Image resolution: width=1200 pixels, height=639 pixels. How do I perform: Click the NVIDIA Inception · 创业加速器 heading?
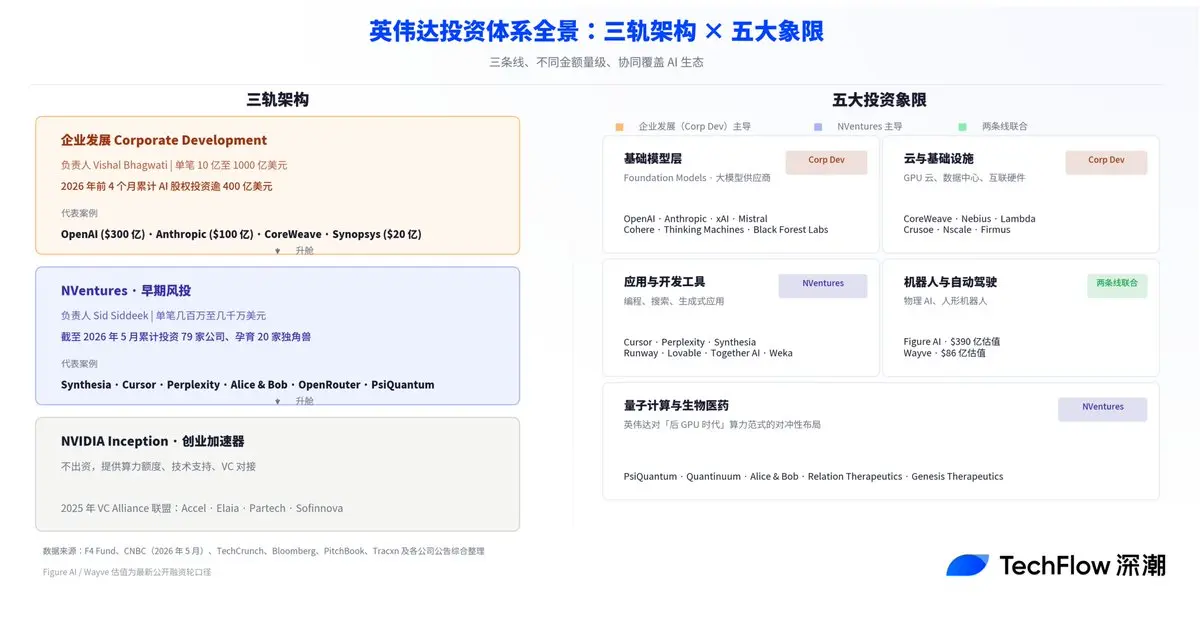click(x=153, y=441)
